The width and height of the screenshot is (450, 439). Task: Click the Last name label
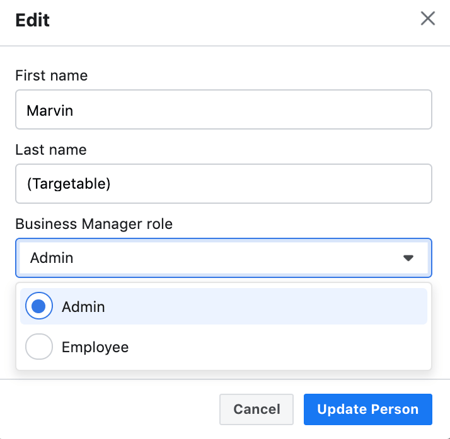[51, 150]
